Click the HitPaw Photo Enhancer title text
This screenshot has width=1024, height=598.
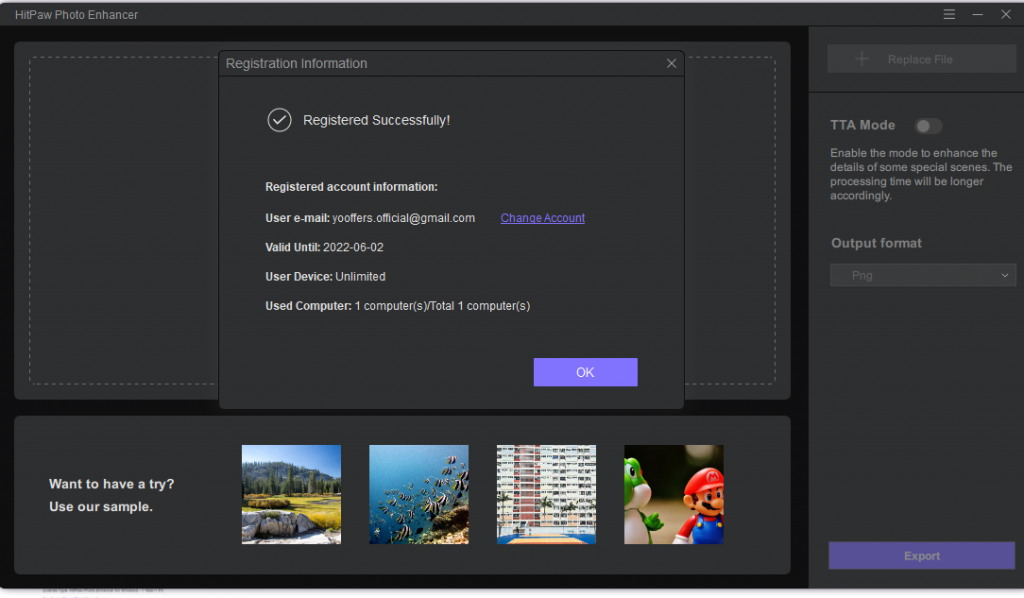click(76, 14)
